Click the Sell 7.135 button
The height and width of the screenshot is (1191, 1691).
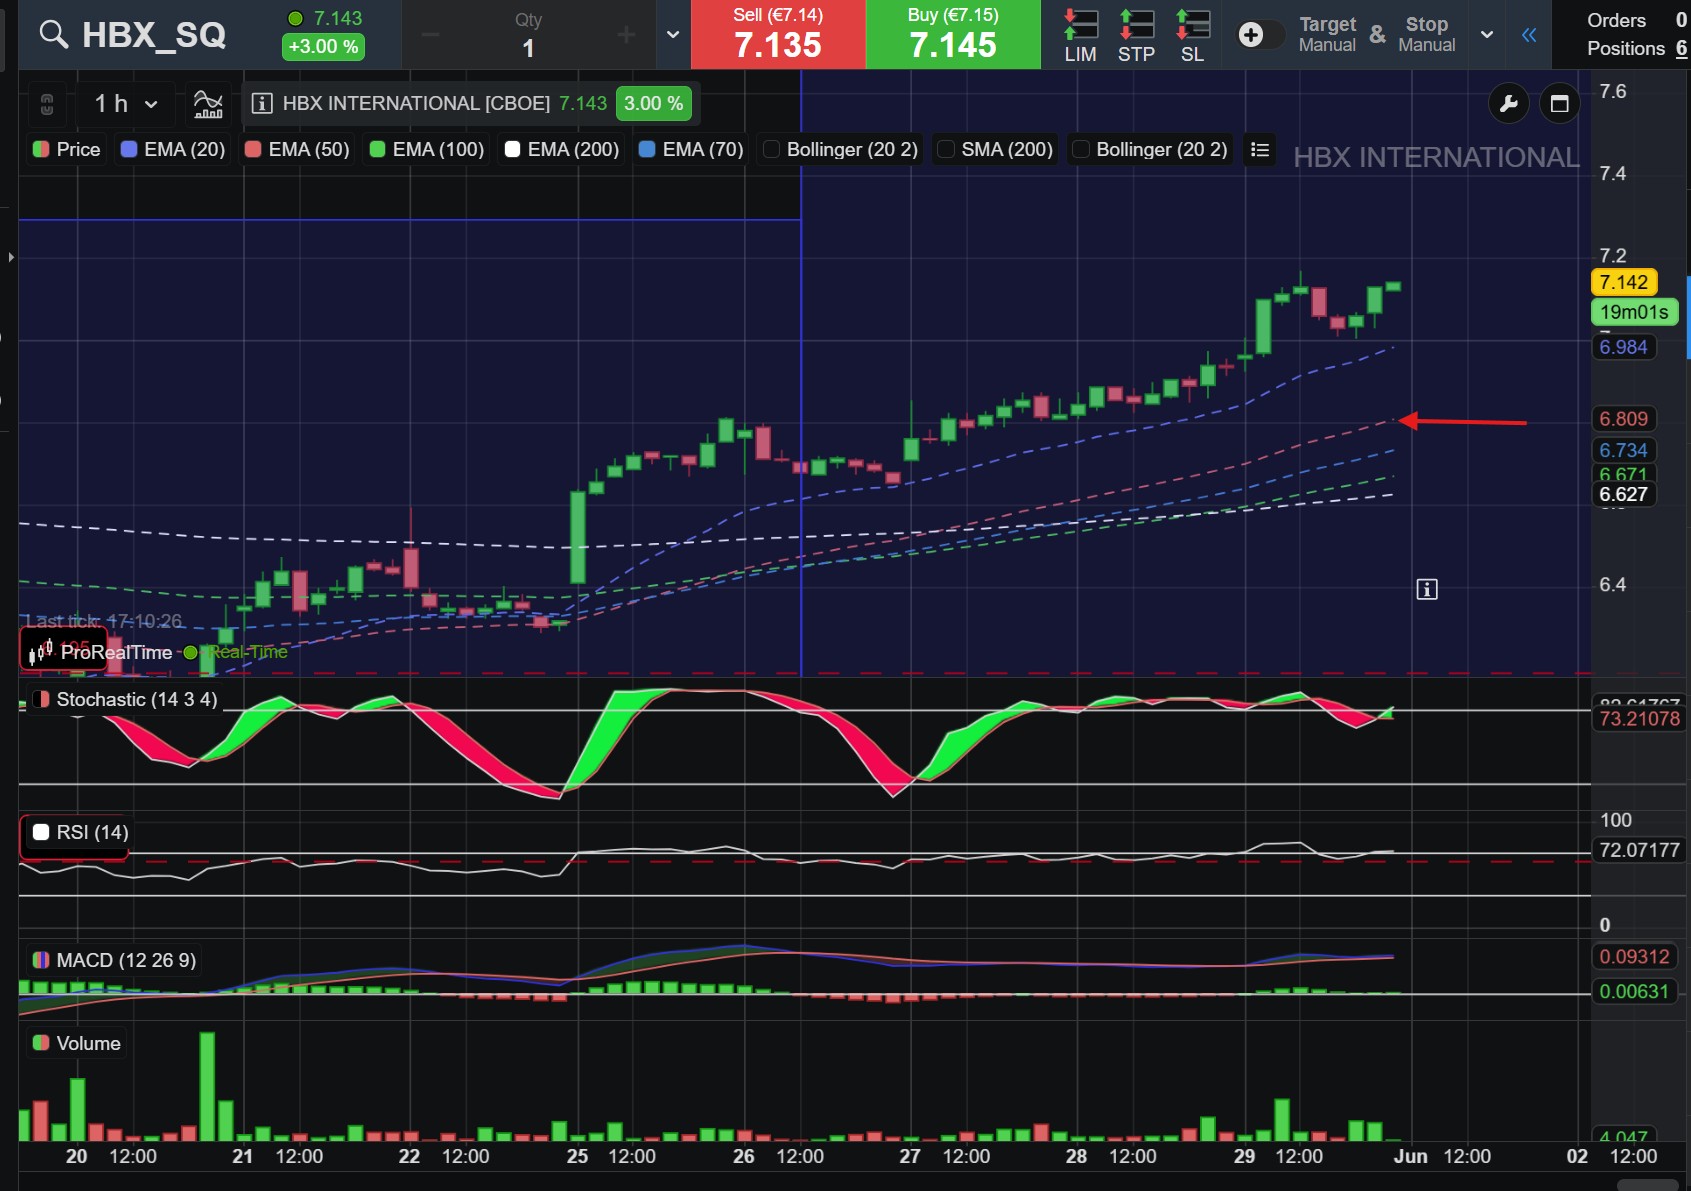tap(778, 35)
